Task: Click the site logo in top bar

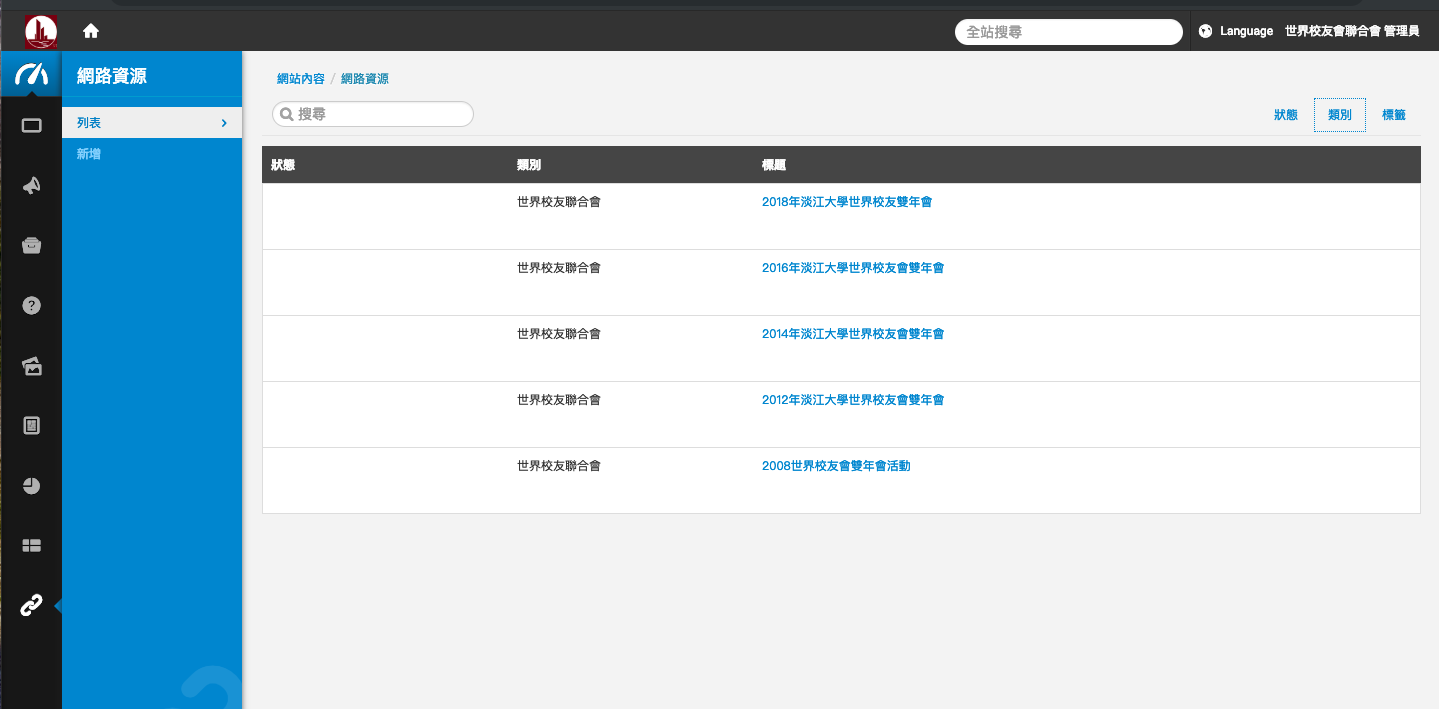Action: [41, 32]
